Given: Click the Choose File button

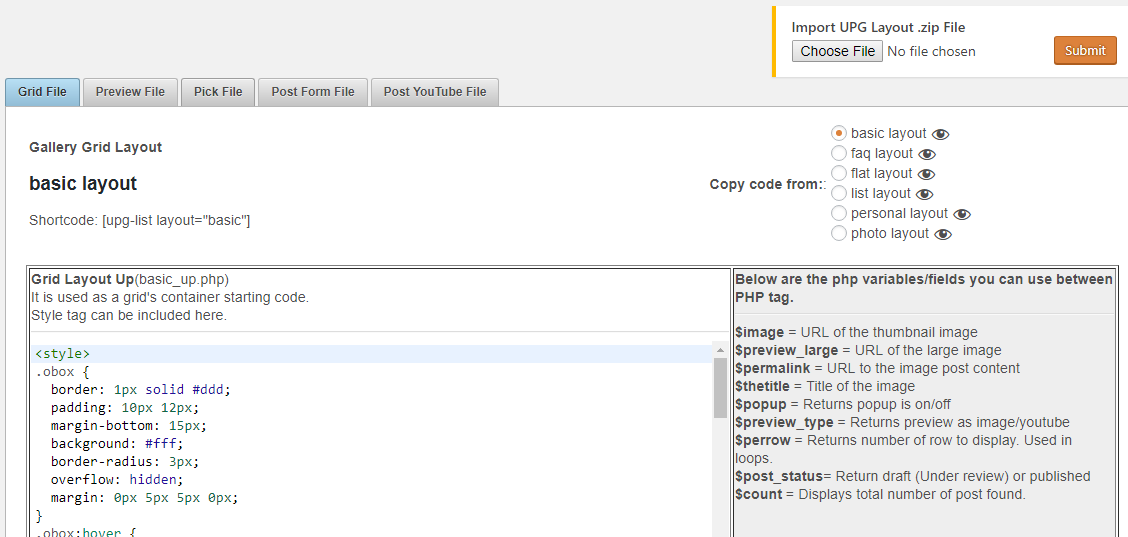Looking at the screenshot, I should (837, 51).
